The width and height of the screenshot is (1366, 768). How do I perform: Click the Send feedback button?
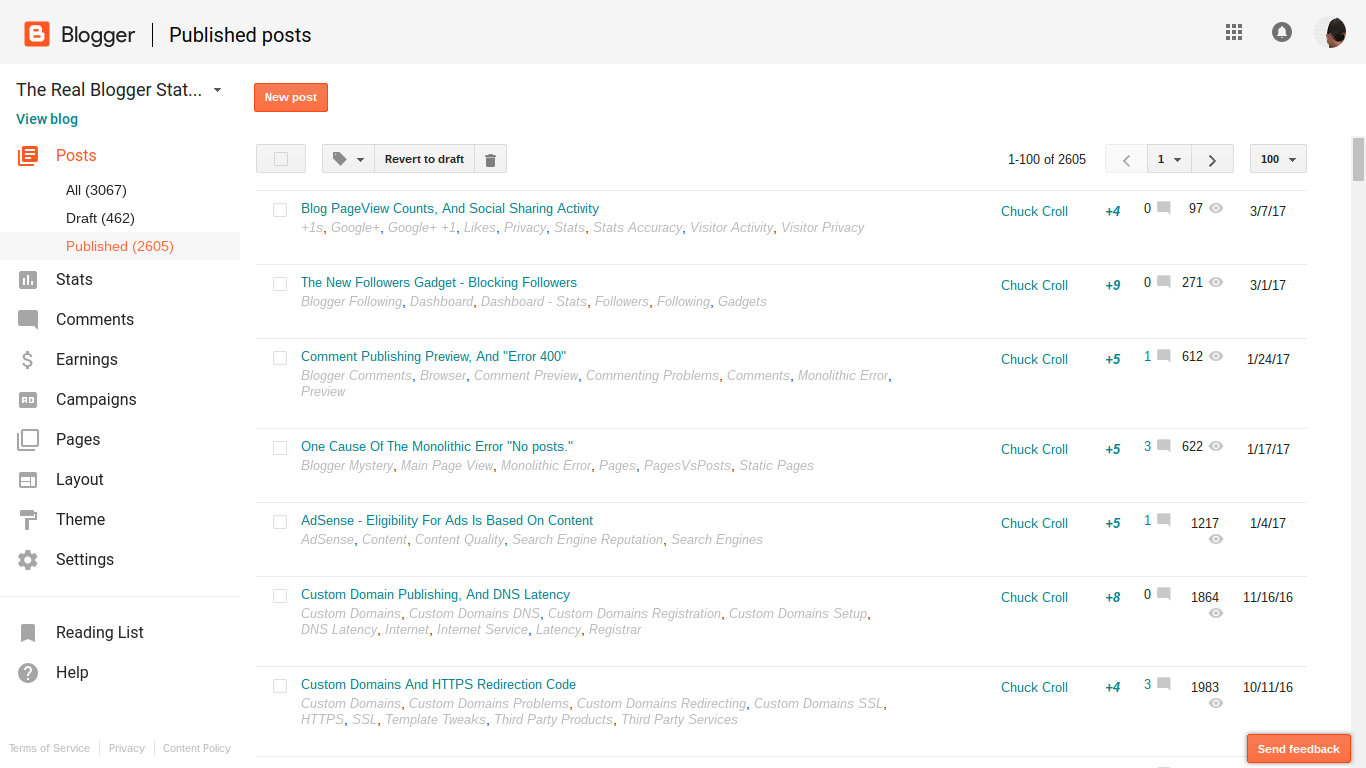[1299, 749]
